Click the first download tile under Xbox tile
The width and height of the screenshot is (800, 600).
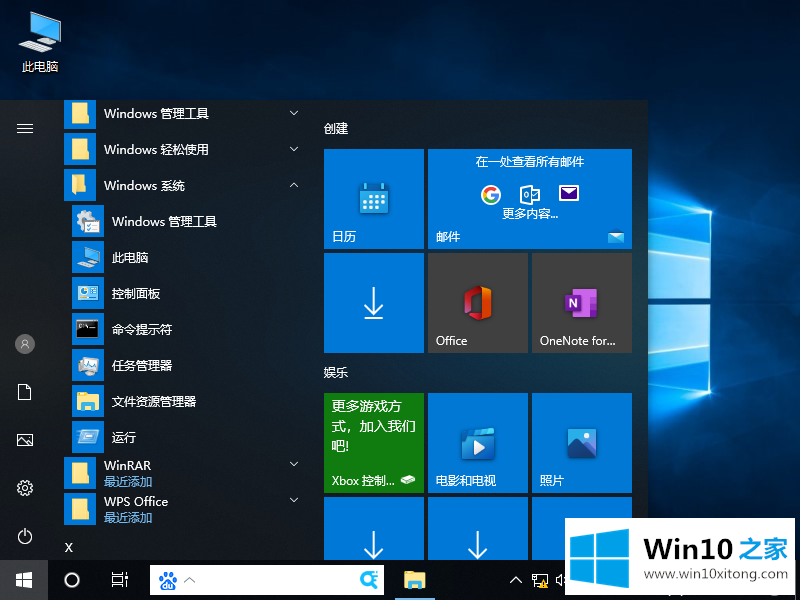[x=374, y=529]
